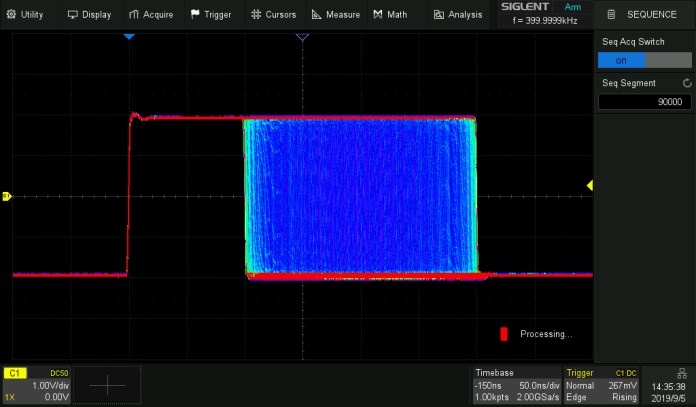Click the Trigger flag icon
Screen dimensions: 696x407
pos(194,15)
